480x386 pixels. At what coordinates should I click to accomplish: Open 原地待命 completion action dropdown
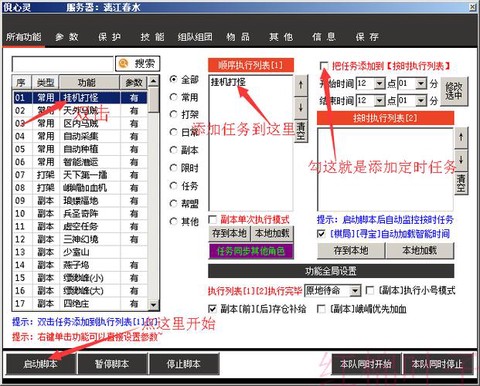pos(355,291)
